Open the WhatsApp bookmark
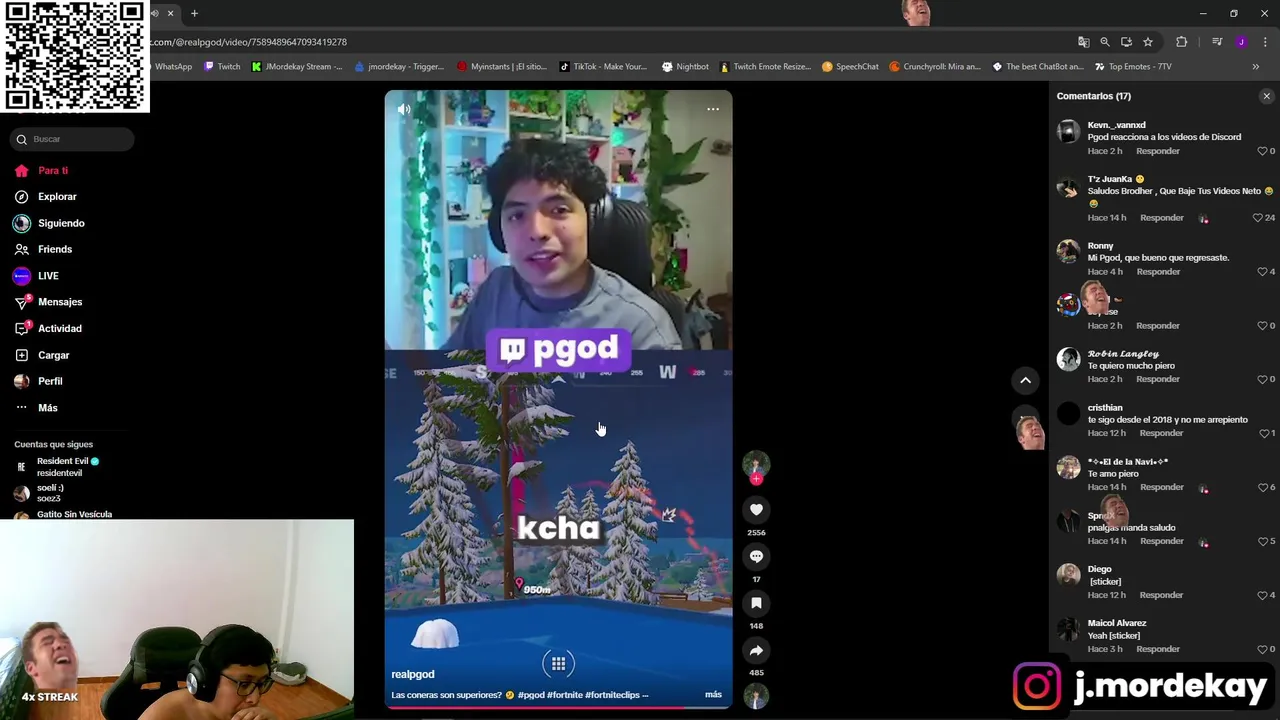This screenshot has height=720, width=1280. pos(172,67)
